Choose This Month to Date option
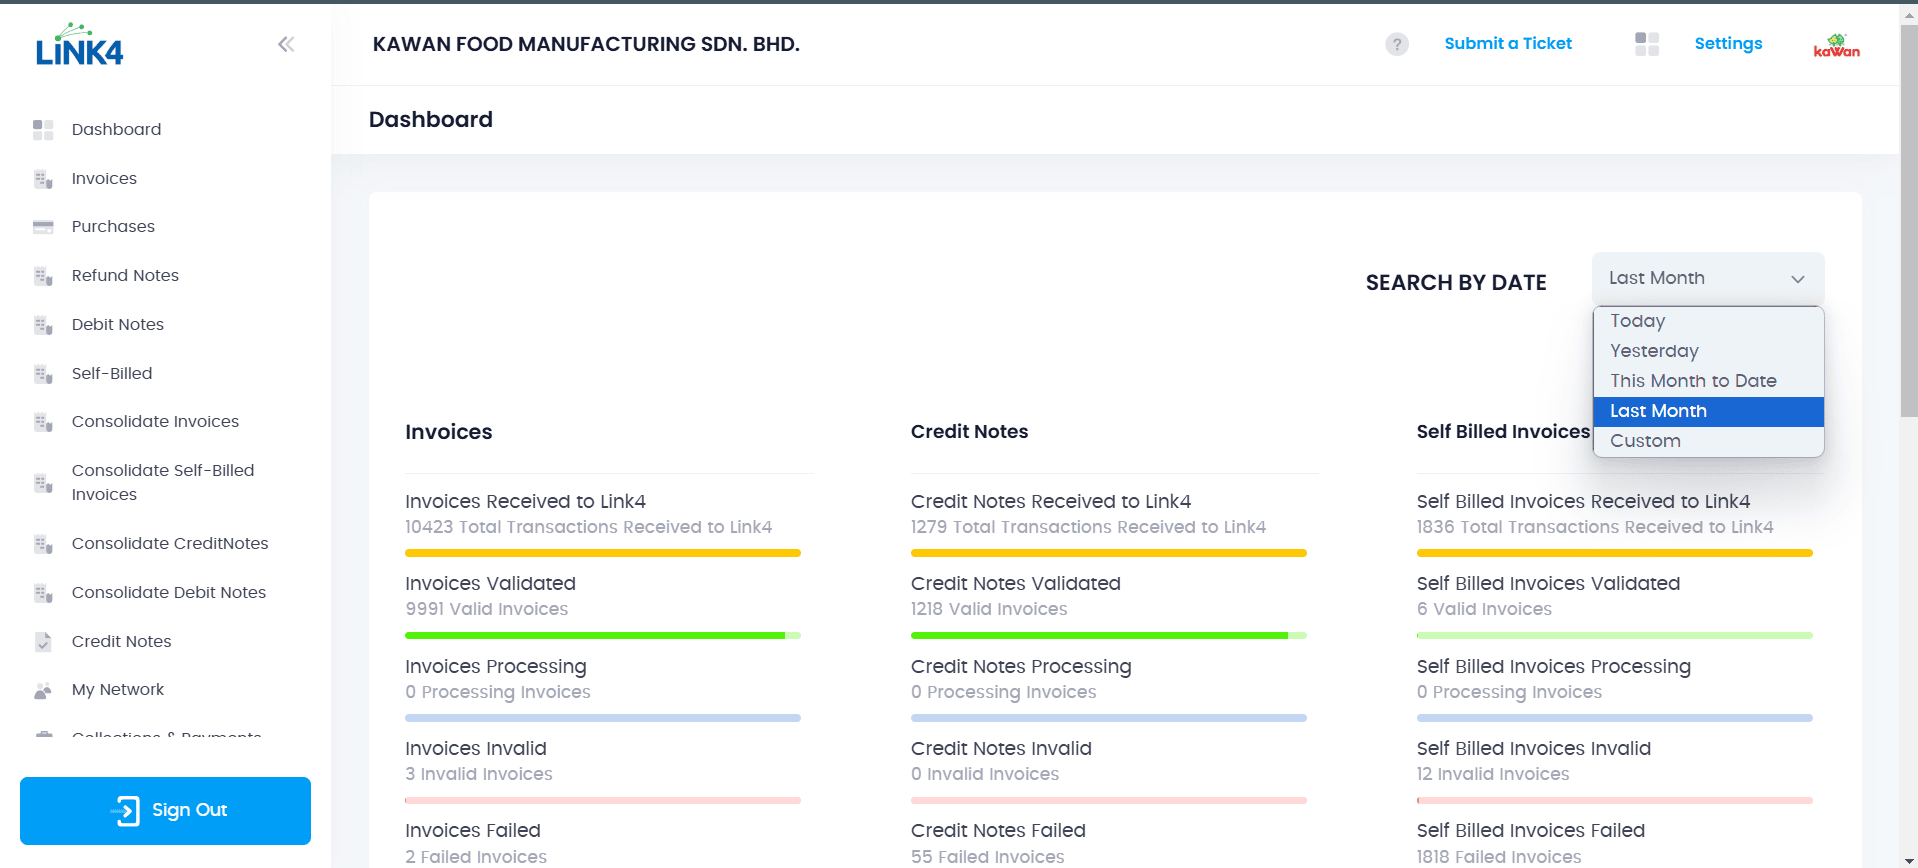Viewport: 1918px width, 868px height. tap(1692, 381)
